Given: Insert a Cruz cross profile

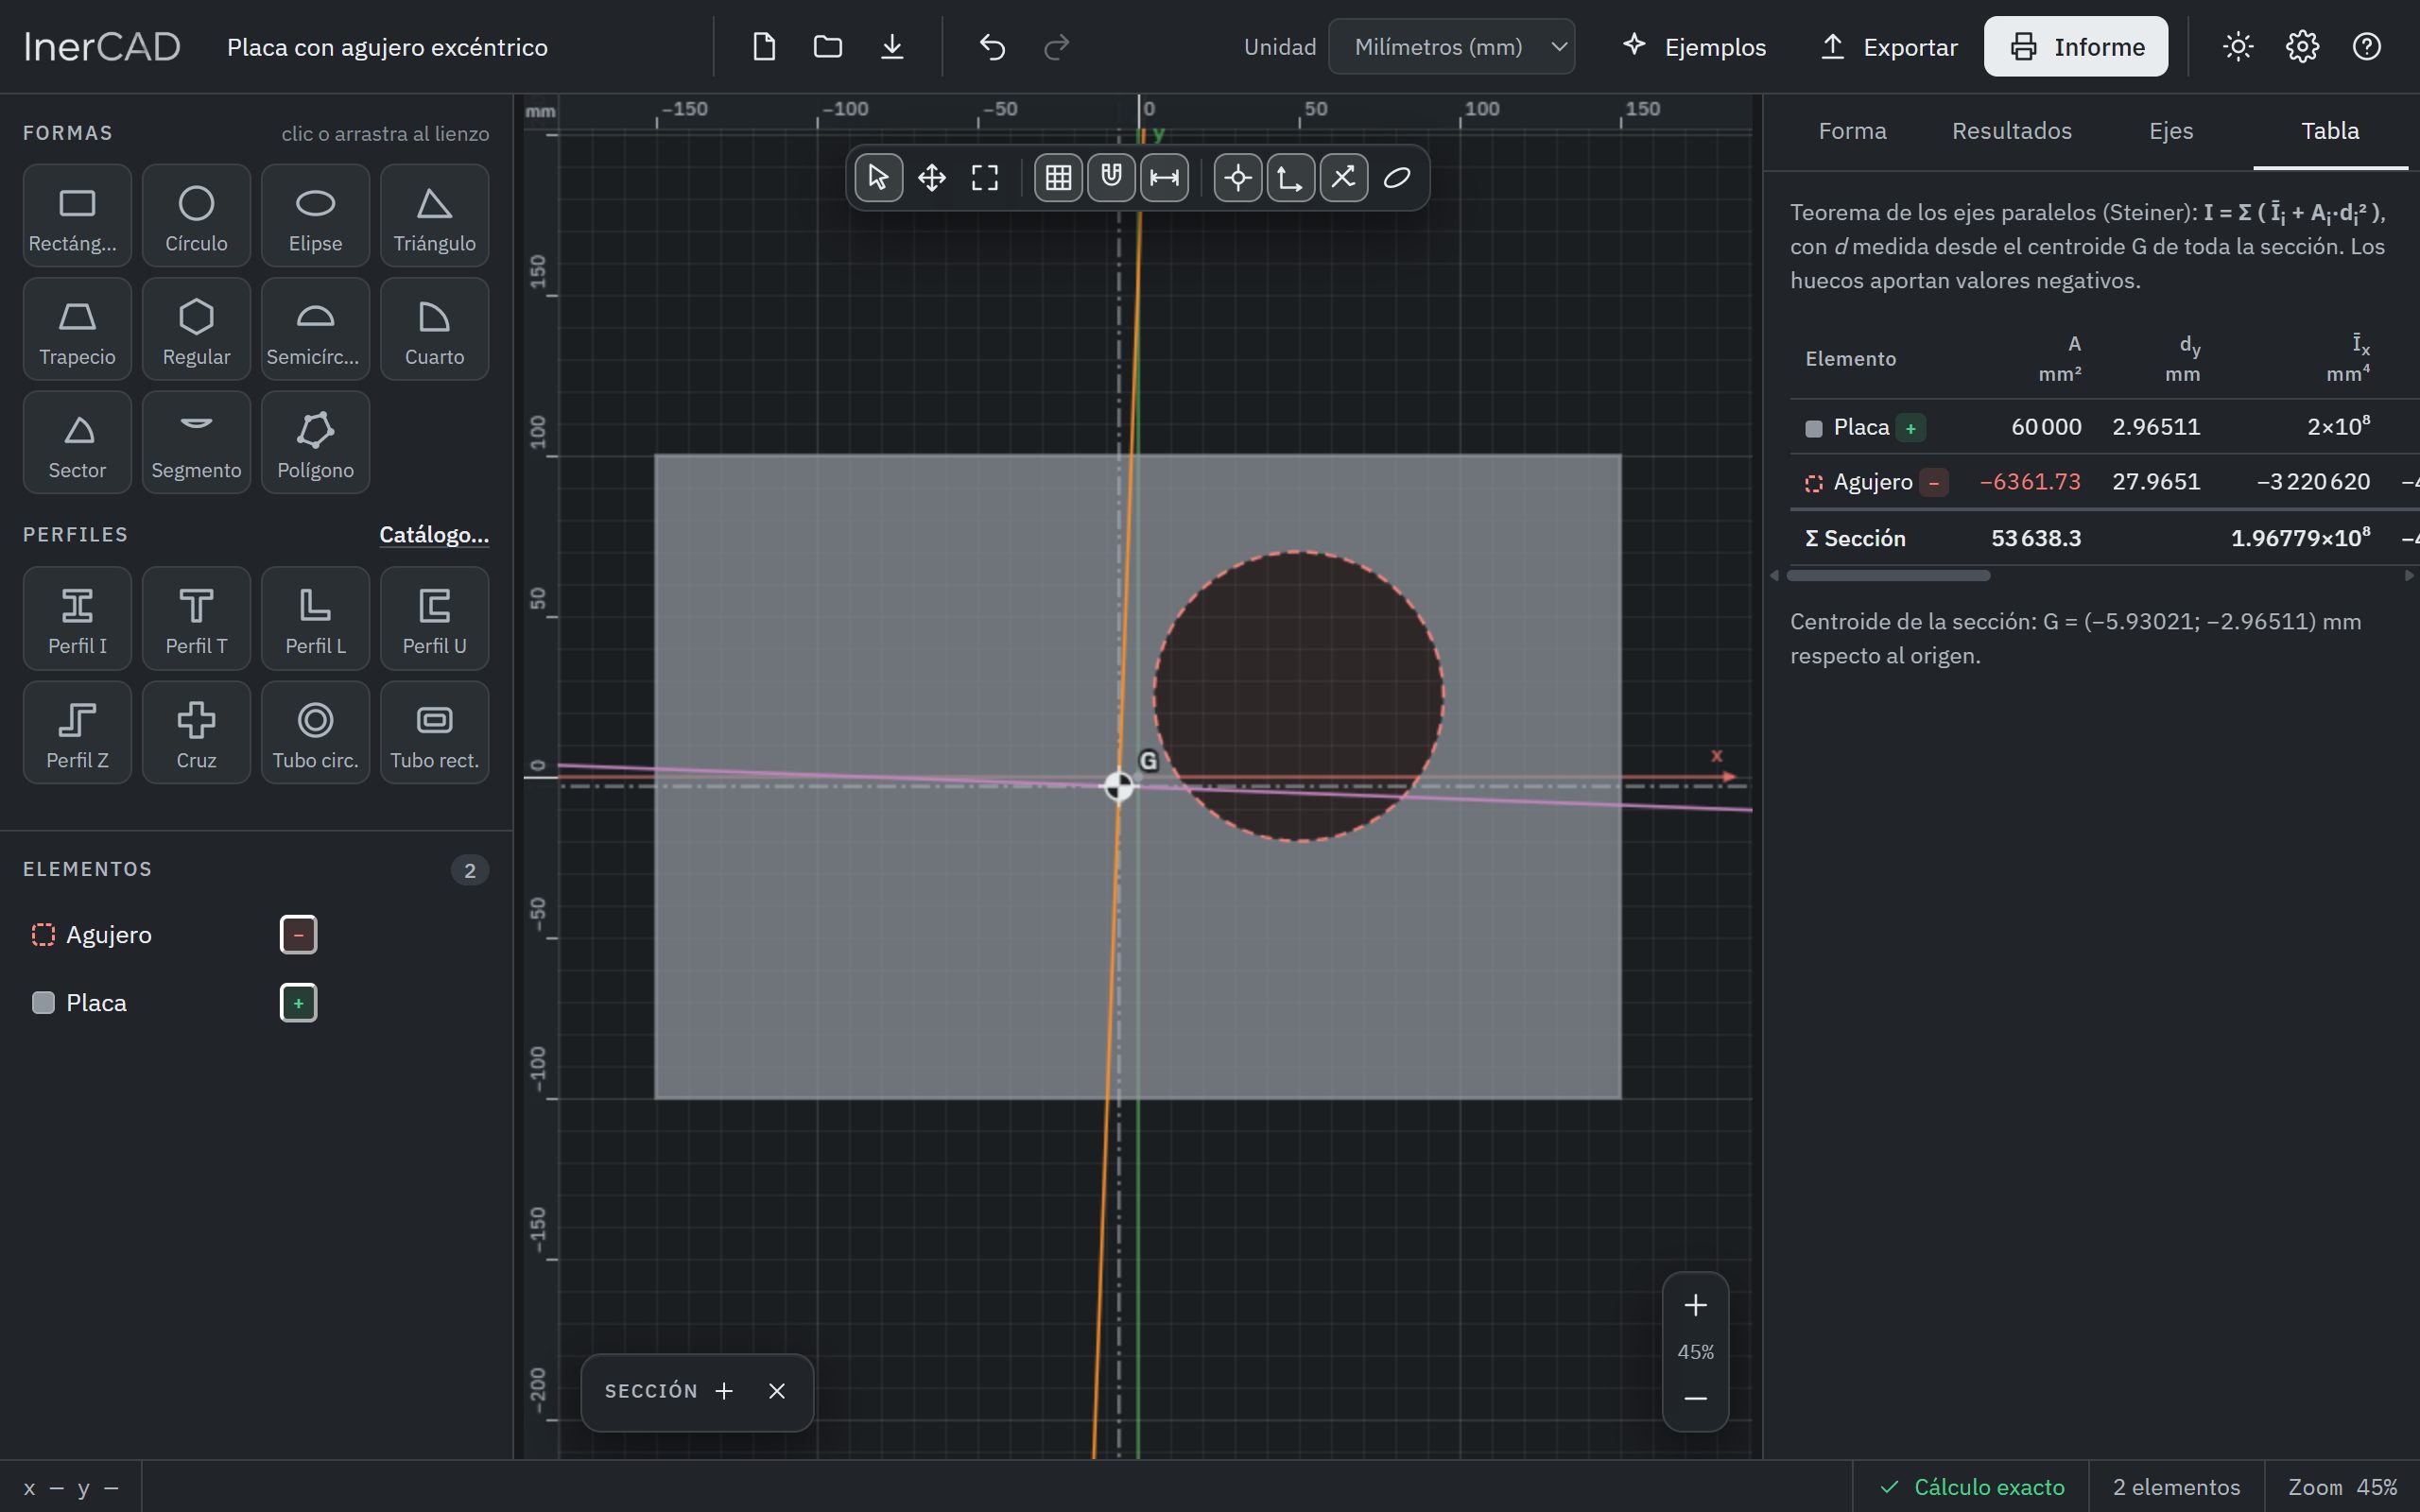Looking at the screenshot, I should 196,733.
